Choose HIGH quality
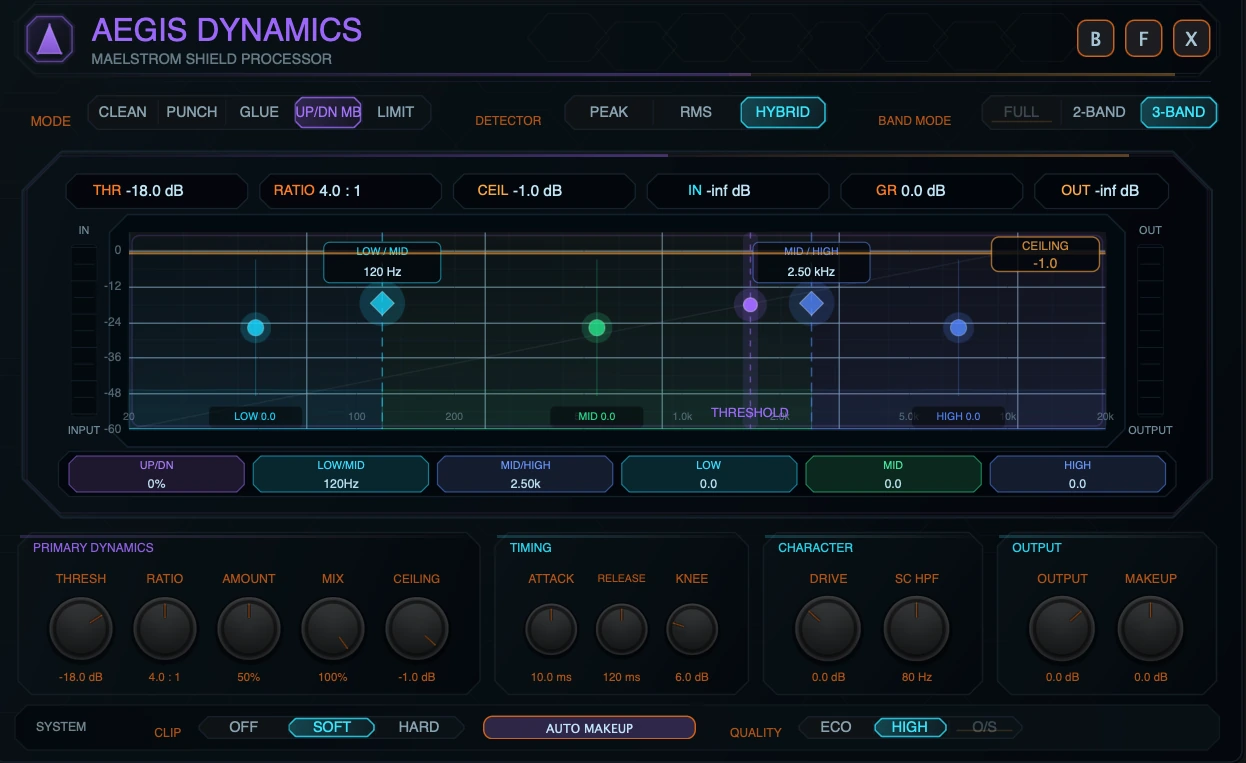The height and width of the screenshot is (763, 1246). (x=910, y=727)
